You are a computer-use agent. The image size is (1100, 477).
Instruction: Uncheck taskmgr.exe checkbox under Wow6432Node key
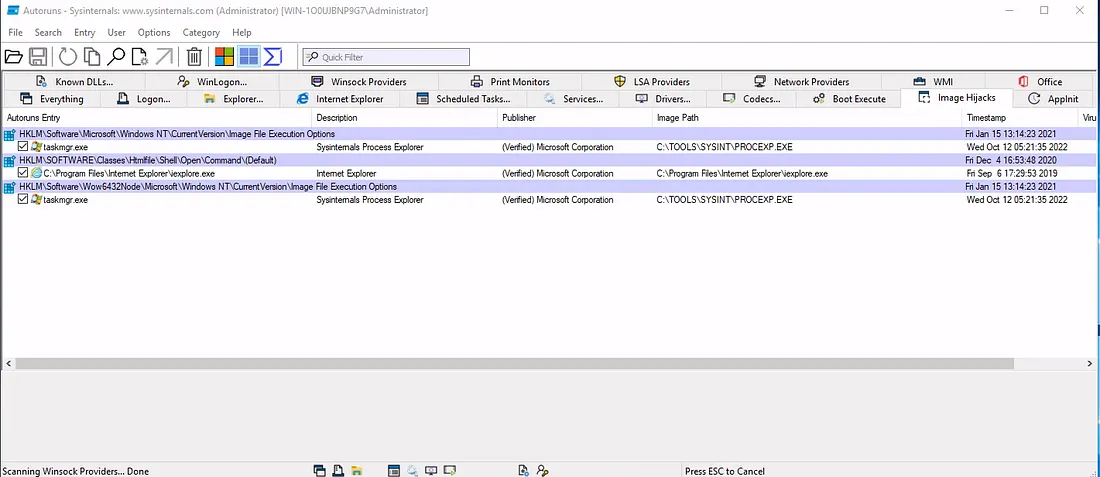24,199
